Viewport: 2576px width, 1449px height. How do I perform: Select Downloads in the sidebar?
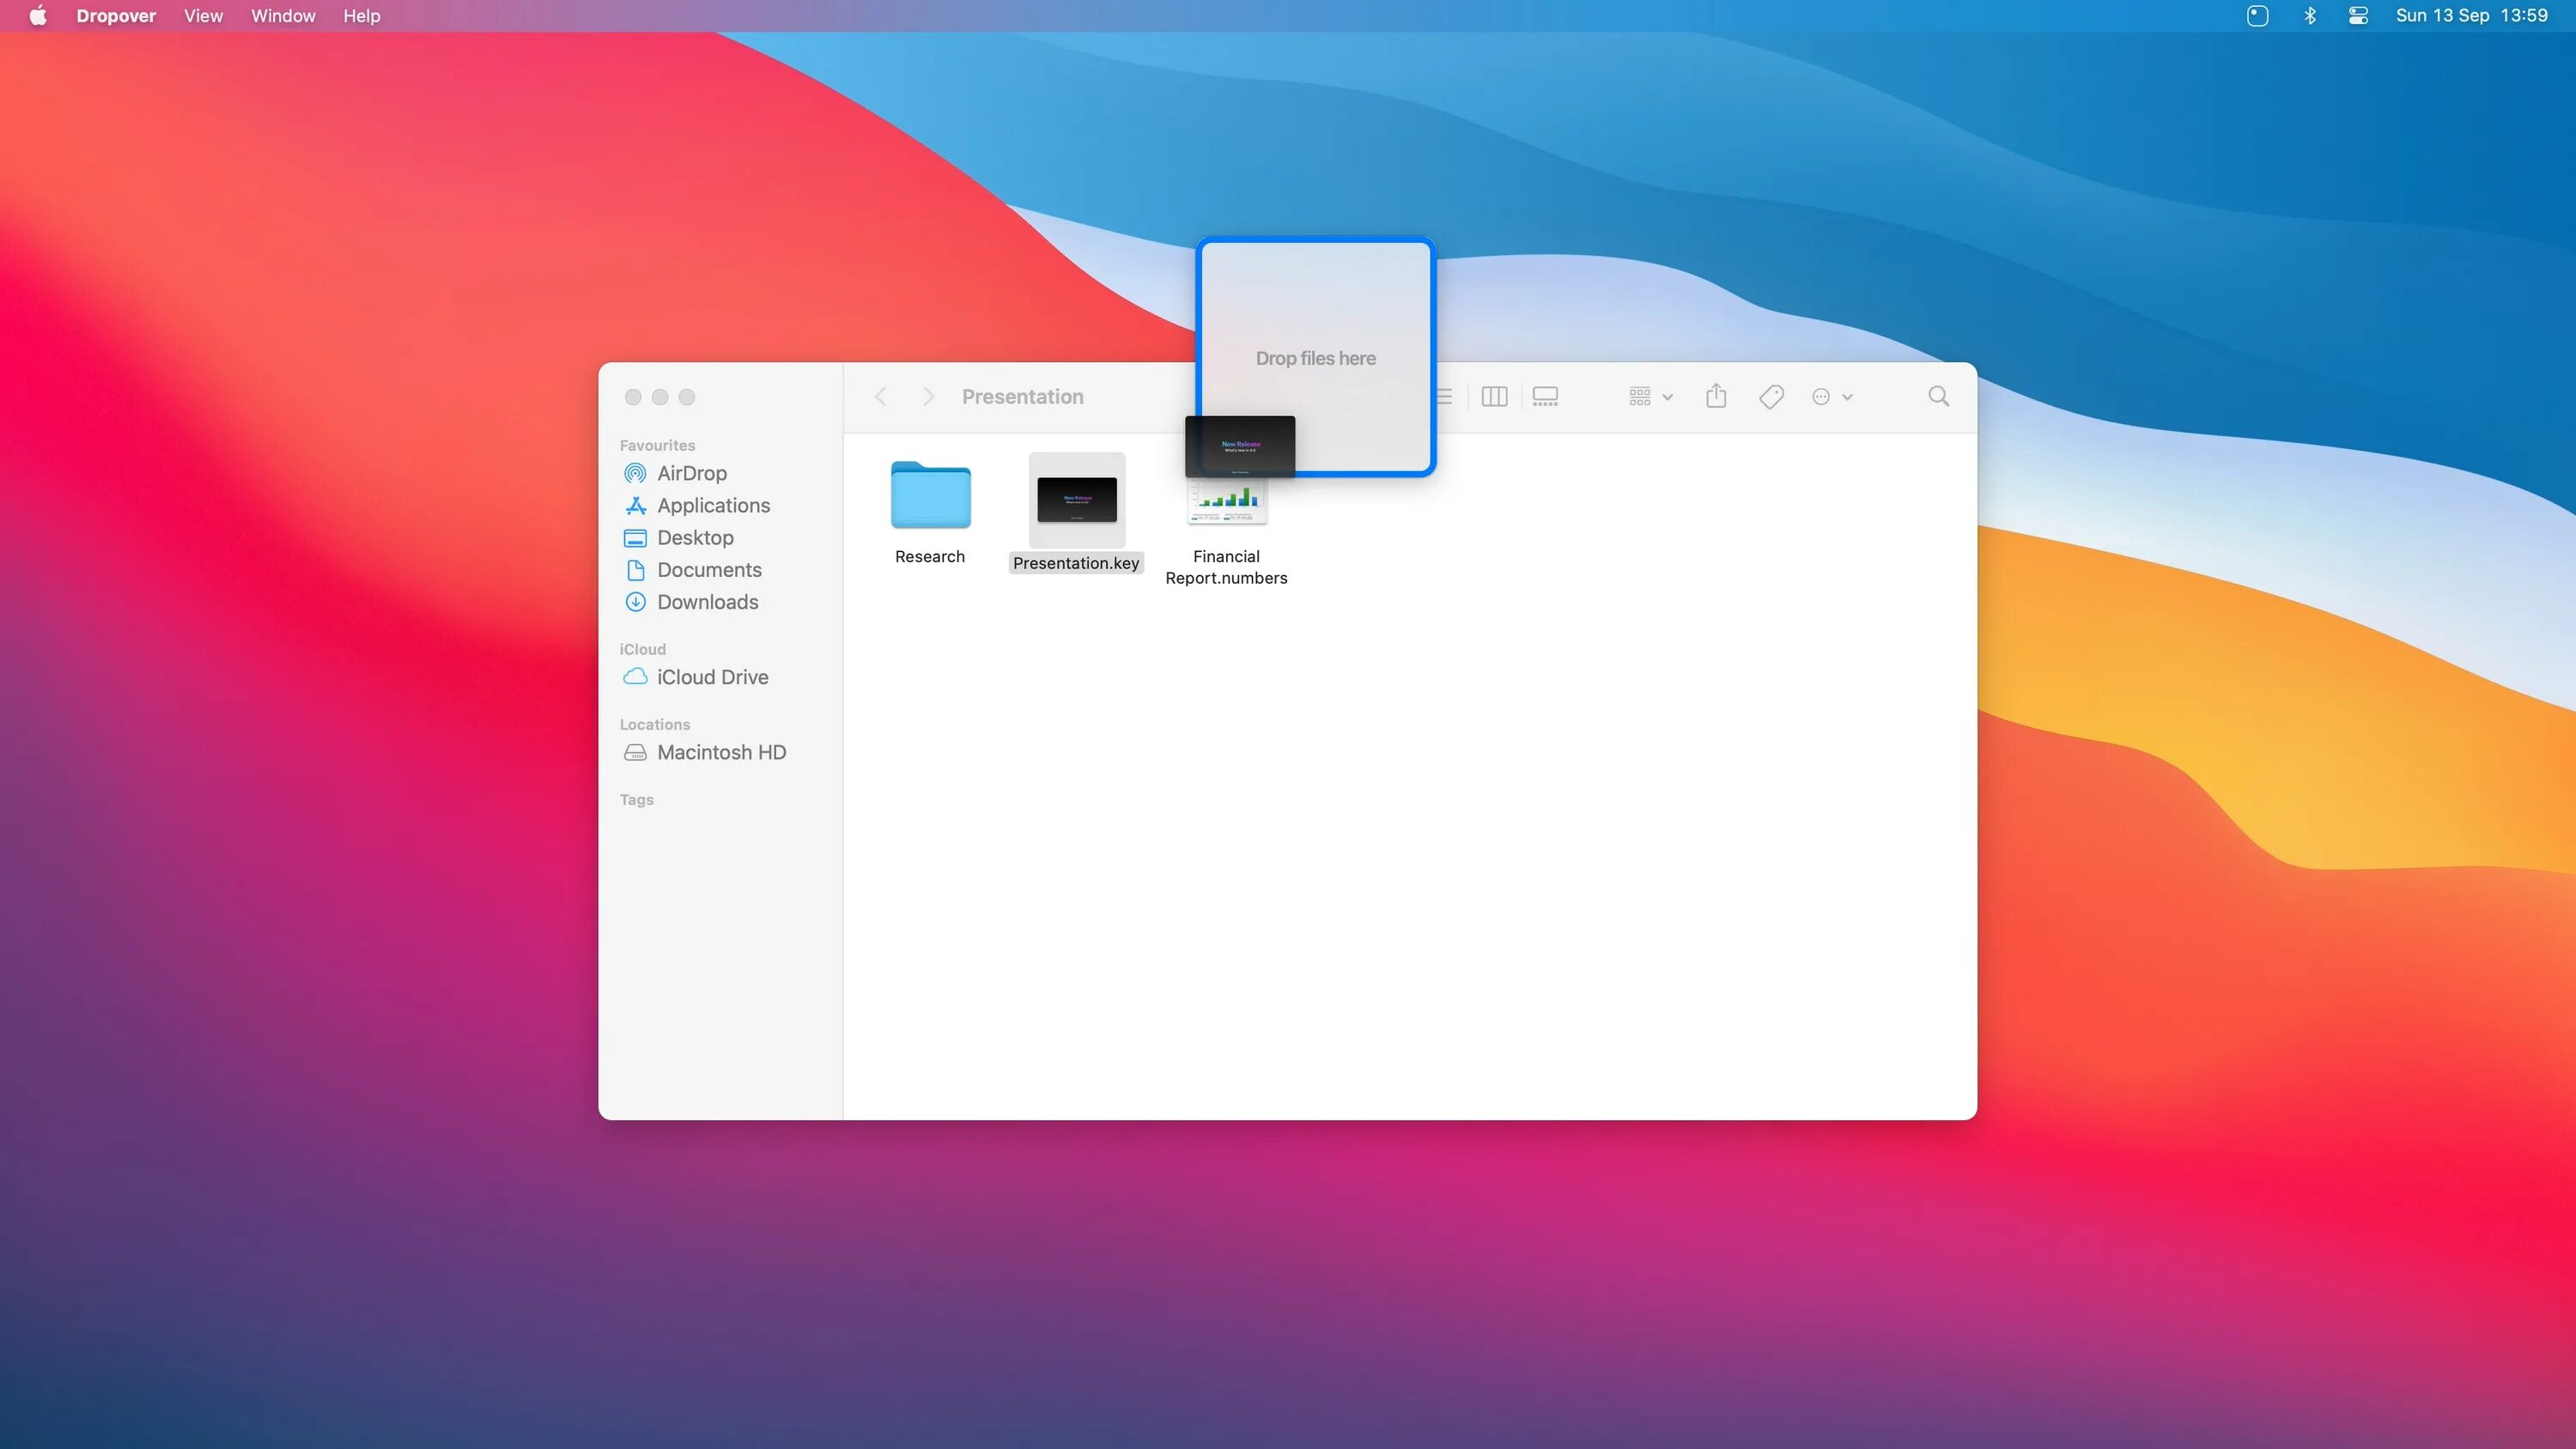click(707, 602)
